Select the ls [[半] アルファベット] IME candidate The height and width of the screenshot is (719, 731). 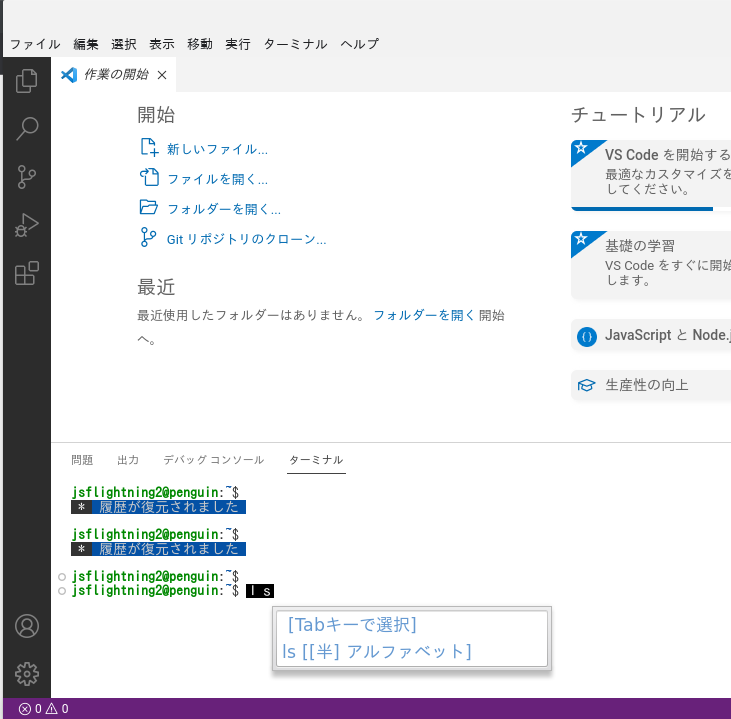pyautogui.click(x=377, y=651)
